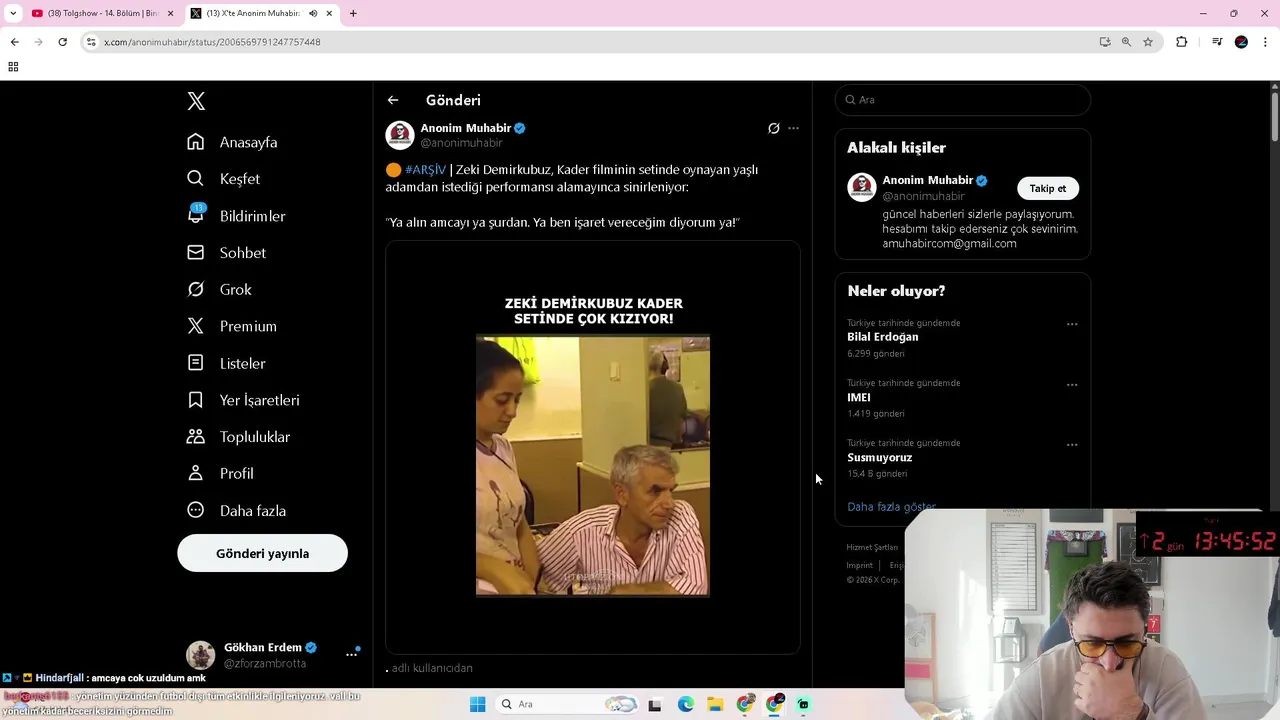
Task: Open options for Susmuyoruz trend
Action: [1072, 444]
